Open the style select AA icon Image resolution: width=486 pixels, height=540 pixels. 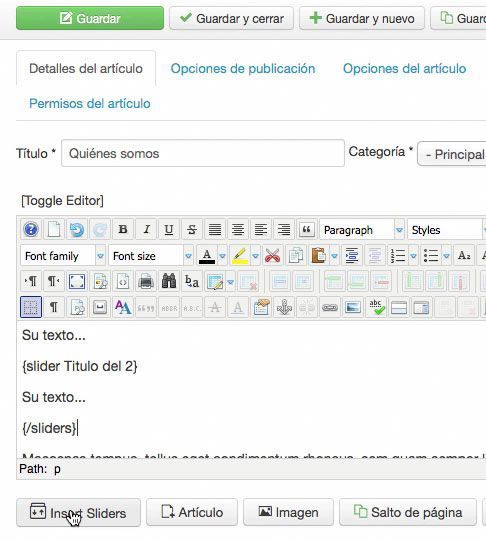(123, 308)
